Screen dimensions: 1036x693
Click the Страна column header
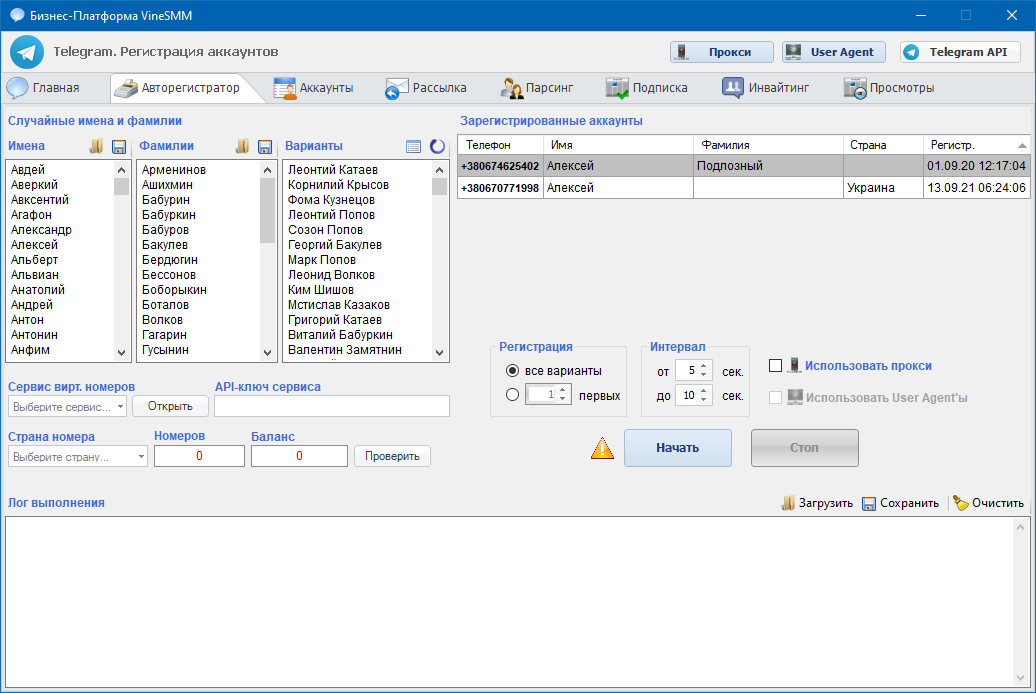[x=883, y=145]
